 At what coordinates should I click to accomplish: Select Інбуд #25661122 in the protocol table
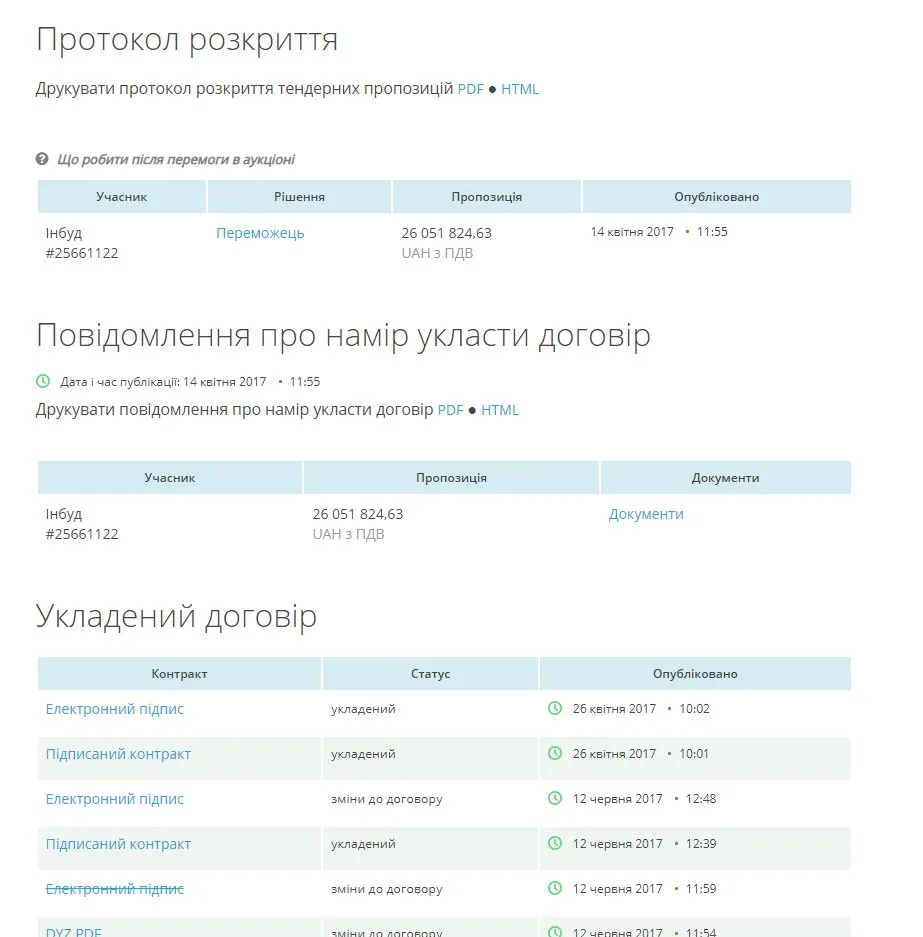pos(82,243)
